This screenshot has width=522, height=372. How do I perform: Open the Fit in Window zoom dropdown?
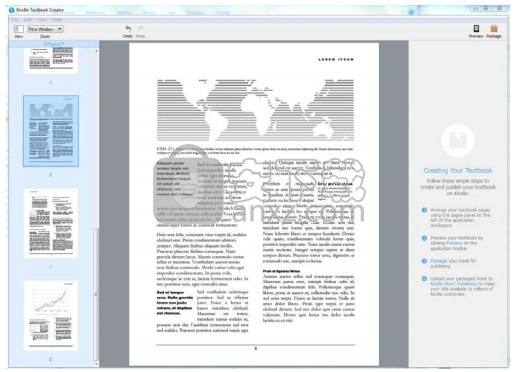pyautogui.click(x=45, y=29)
